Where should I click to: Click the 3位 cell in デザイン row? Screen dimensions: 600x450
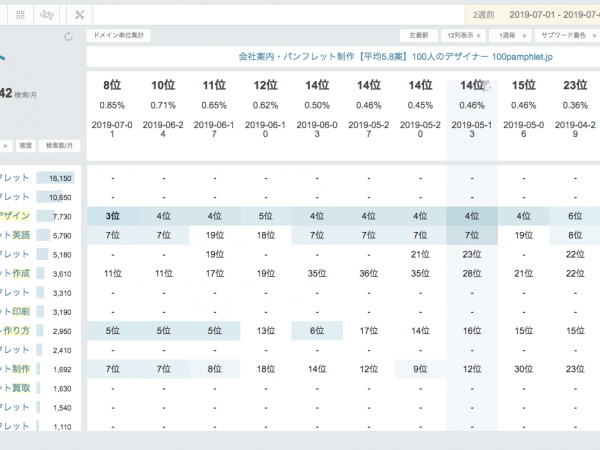(113, 216)
